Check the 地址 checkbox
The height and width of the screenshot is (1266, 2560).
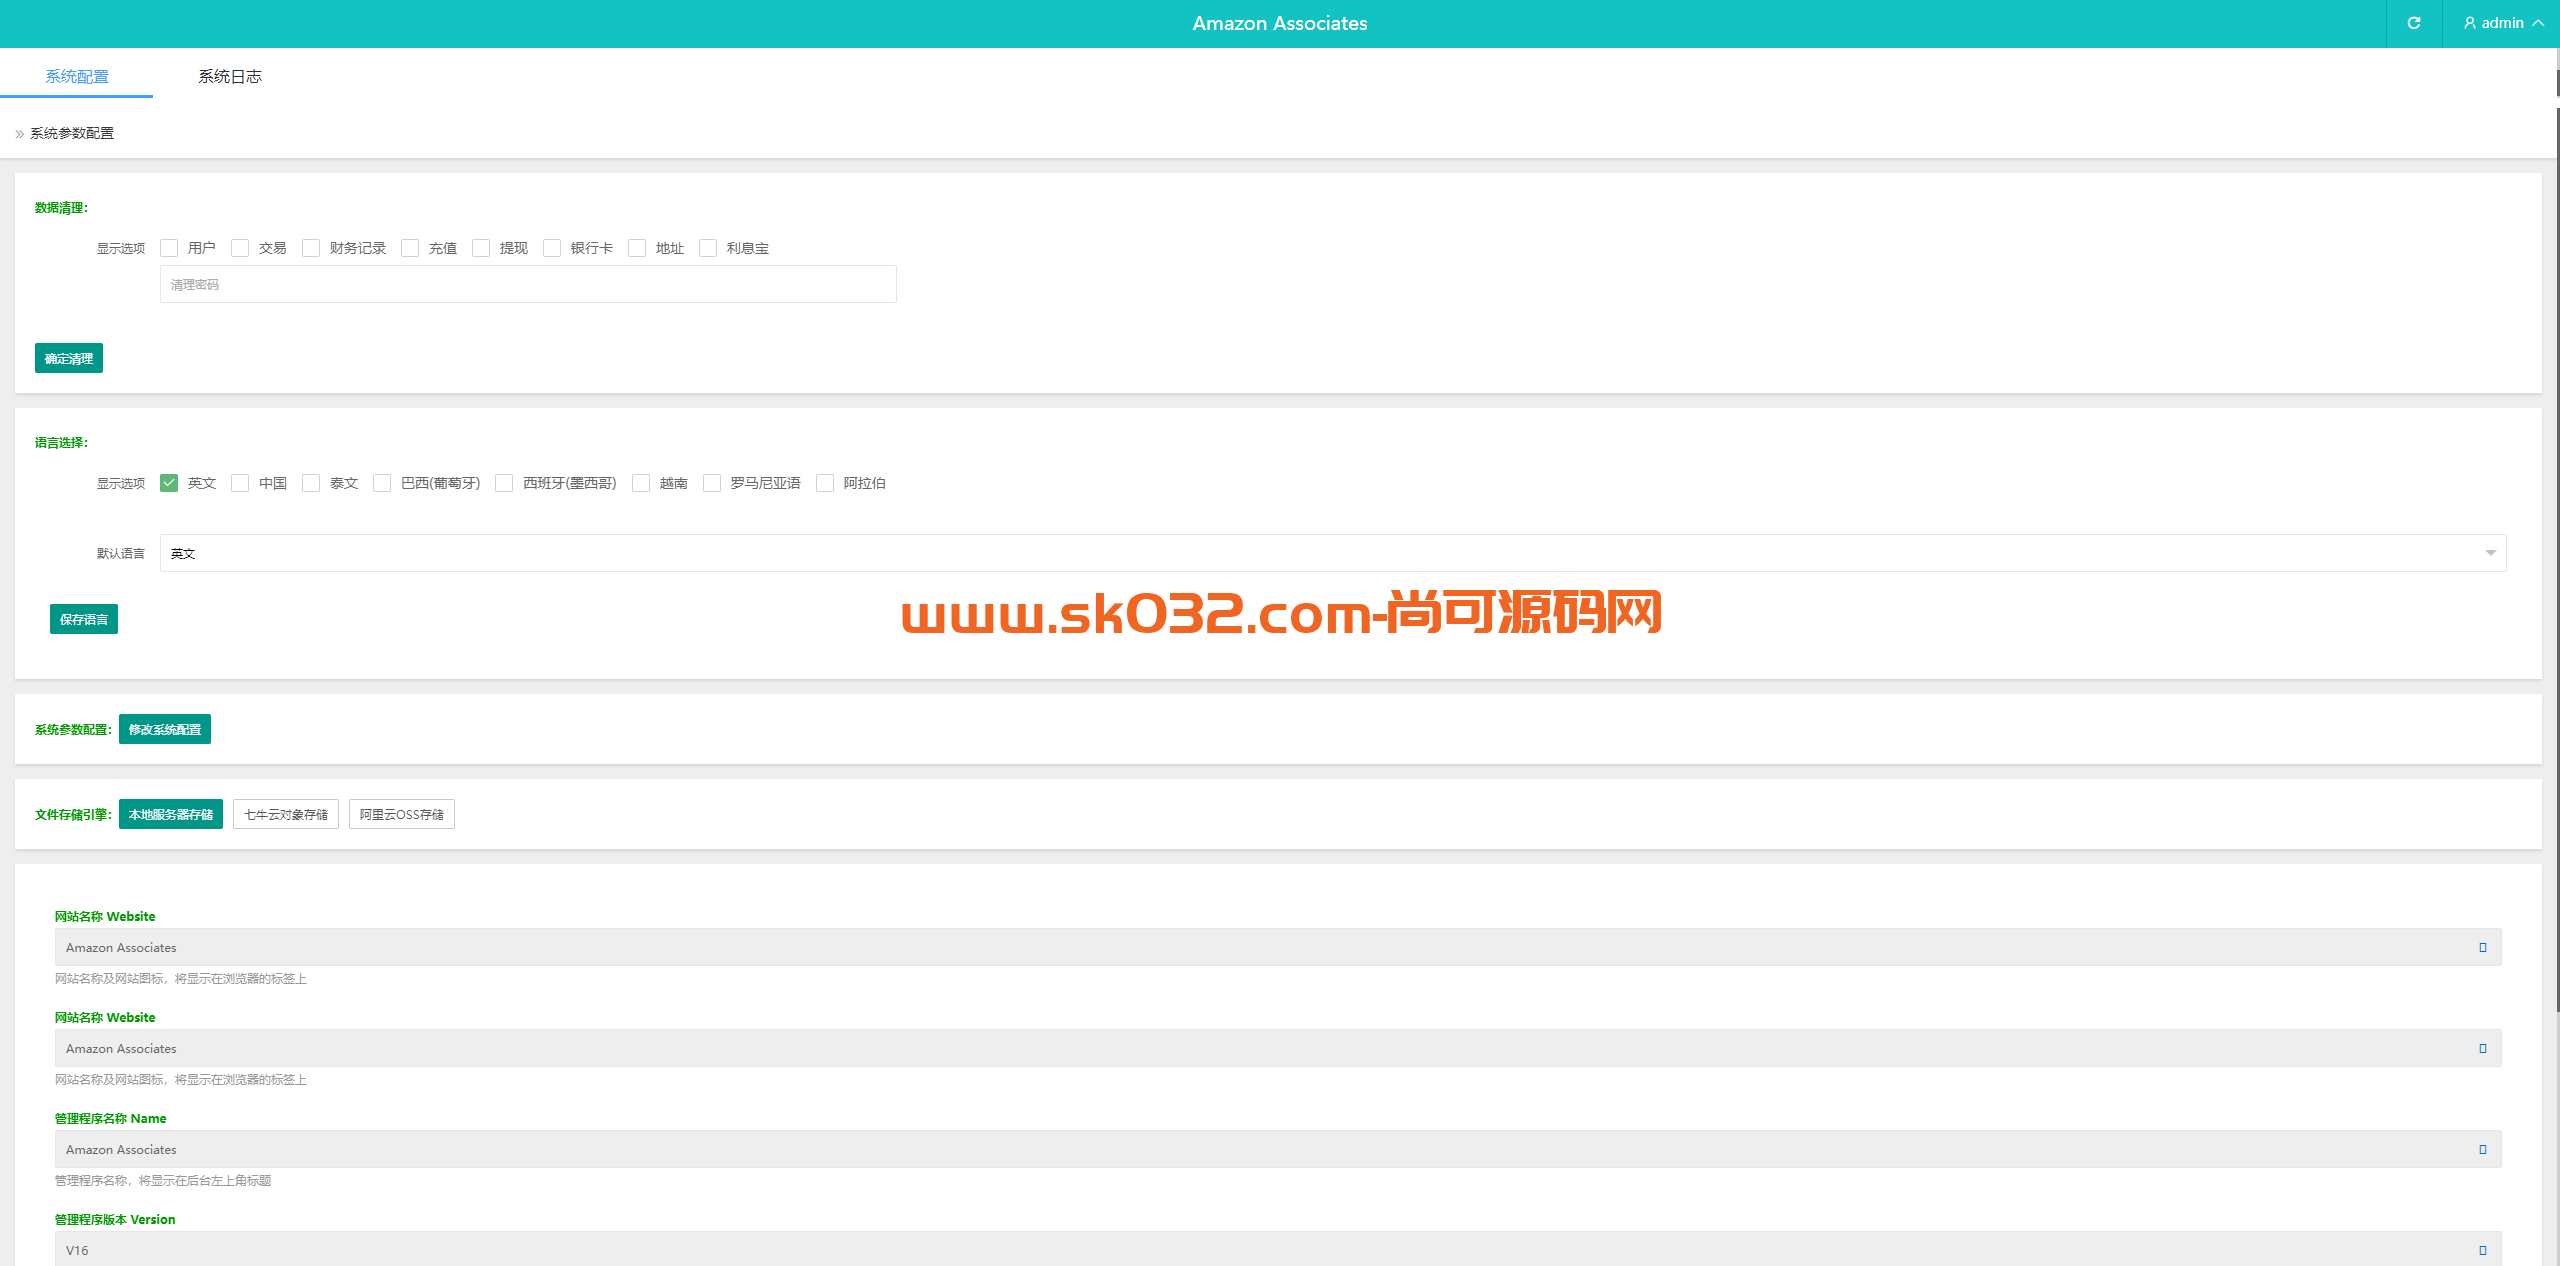pos(637,248)
